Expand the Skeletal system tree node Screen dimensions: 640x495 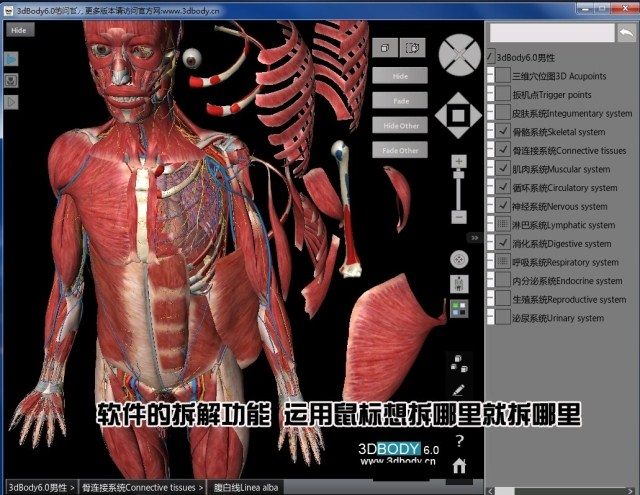pos(491,132)
